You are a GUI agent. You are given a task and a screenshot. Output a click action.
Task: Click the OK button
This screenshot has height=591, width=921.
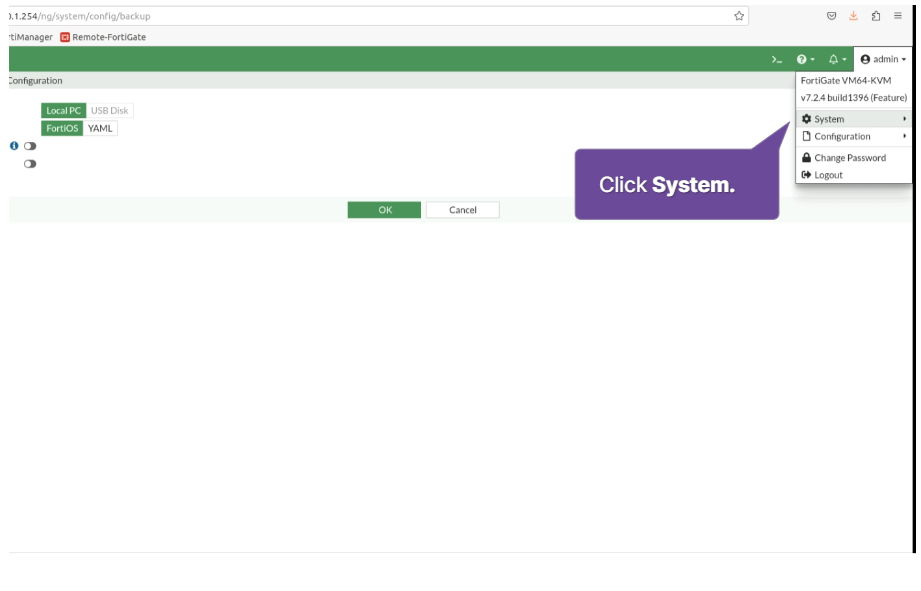[x=384, y=210]
